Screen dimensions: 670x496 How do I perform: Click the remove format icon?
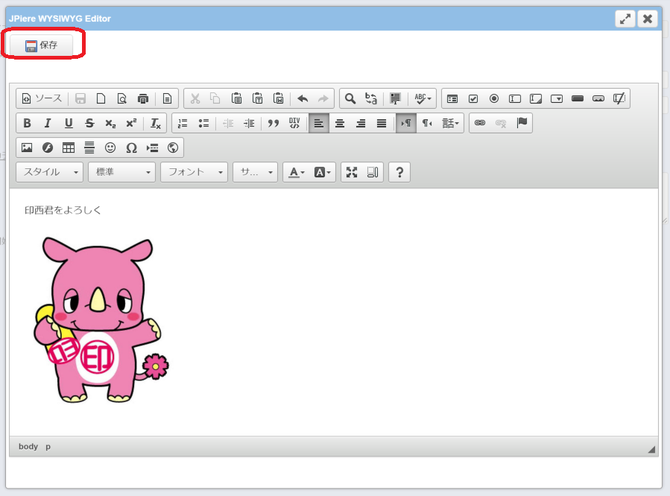(x=156, y=123)
